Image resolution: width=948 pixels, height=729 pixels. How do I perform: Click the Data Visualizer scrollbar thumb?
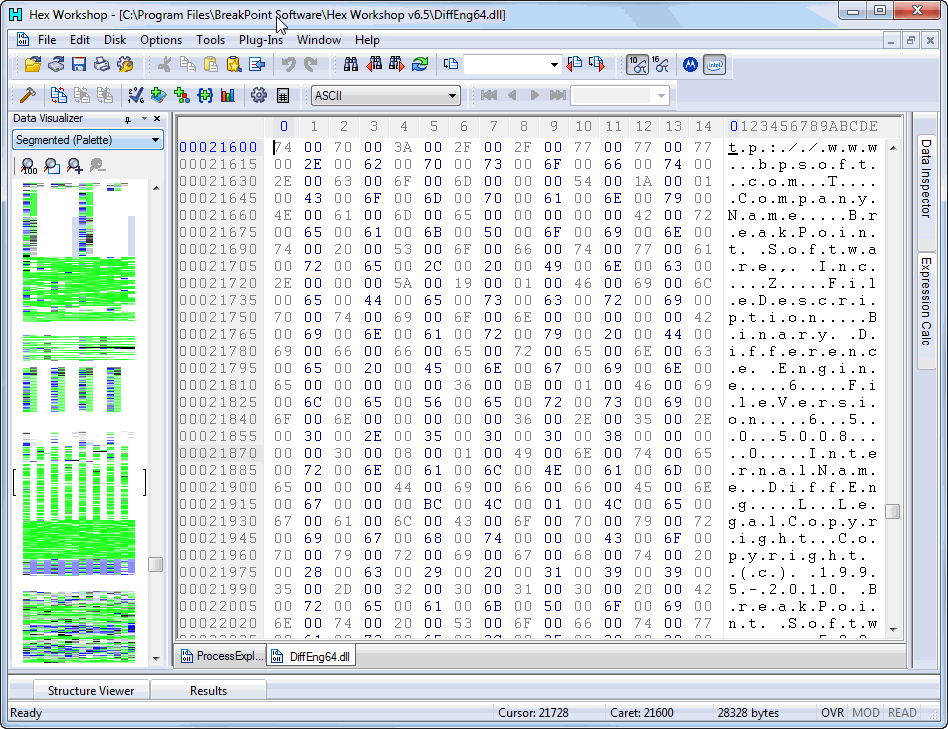click(x=155, y=564)
